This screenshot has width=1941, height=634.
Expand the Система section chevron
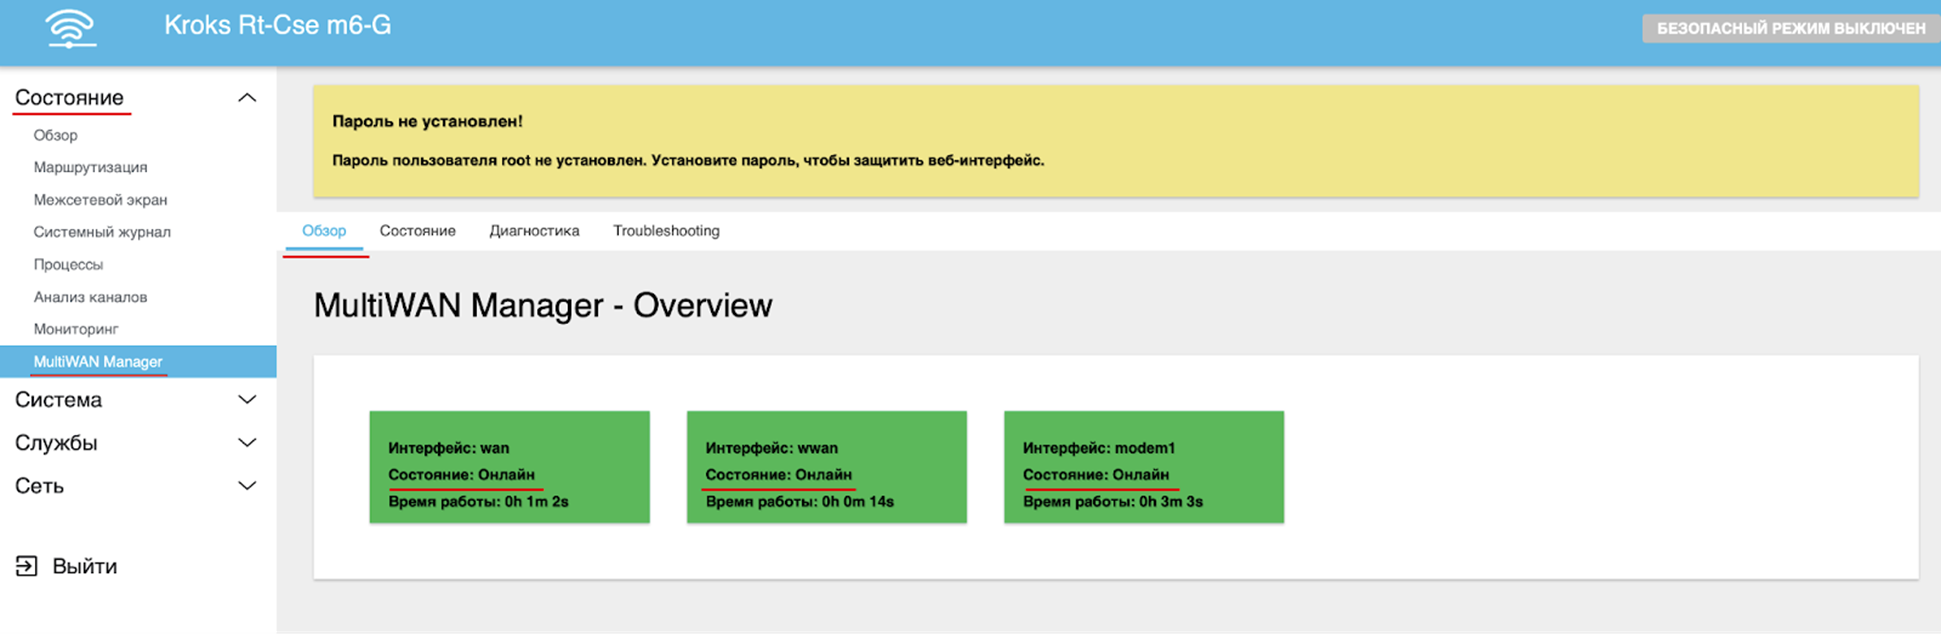pyautogui.click(x=247, y=400)
